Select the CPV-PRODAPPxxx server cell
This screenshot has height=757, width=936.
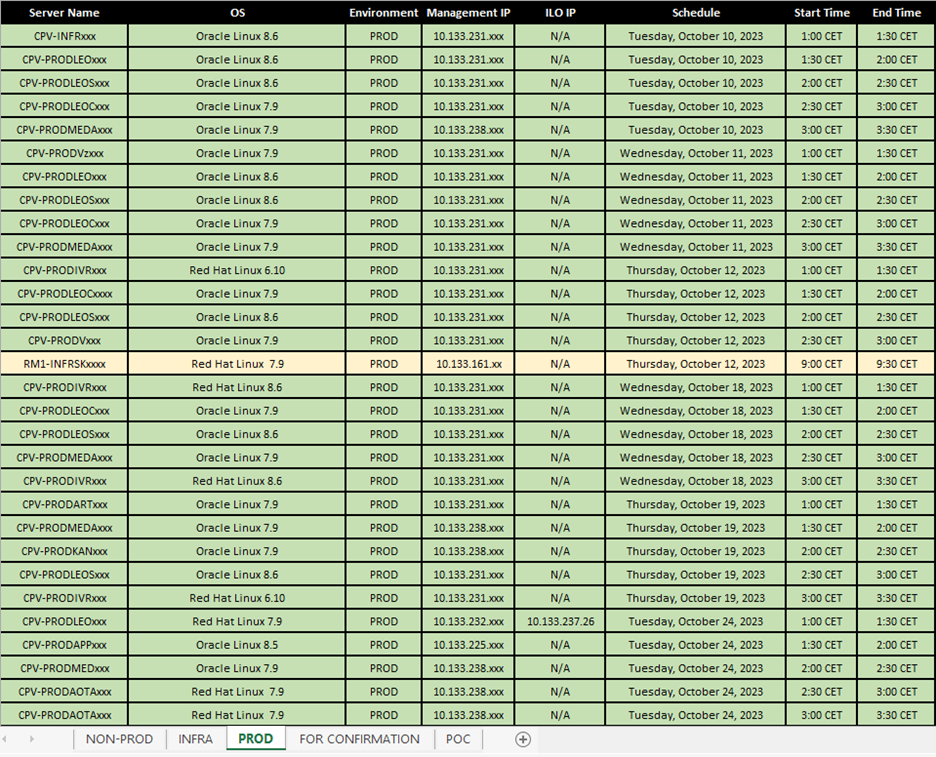pyautogui.click(x=64, y=645)
